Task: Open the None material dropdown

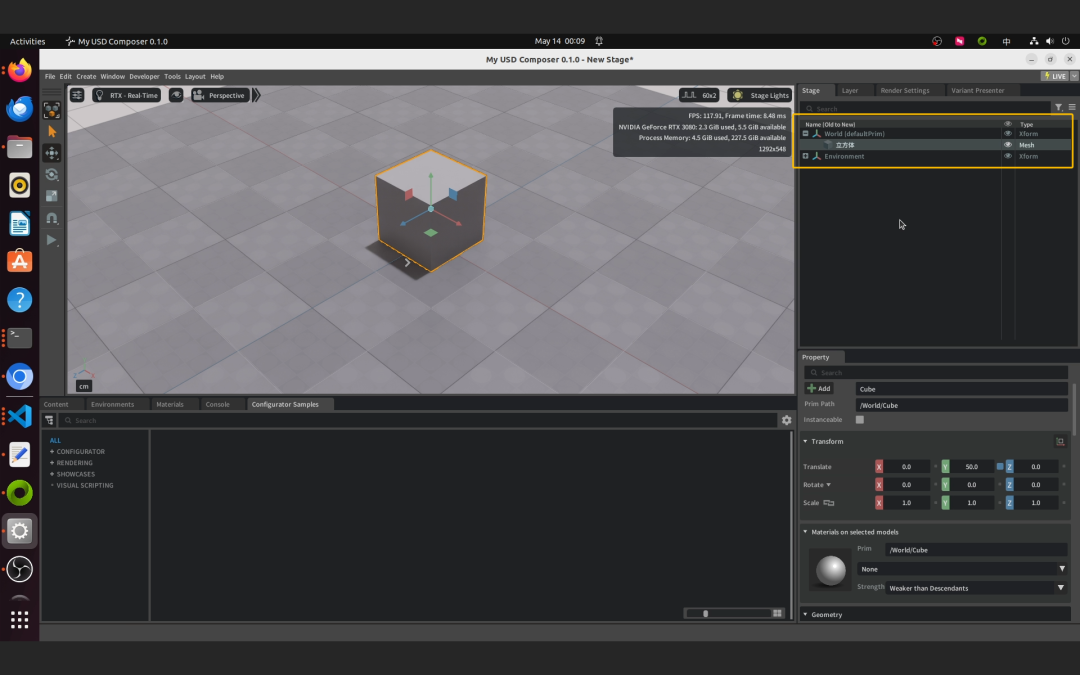Action: [x=962, y=569]
